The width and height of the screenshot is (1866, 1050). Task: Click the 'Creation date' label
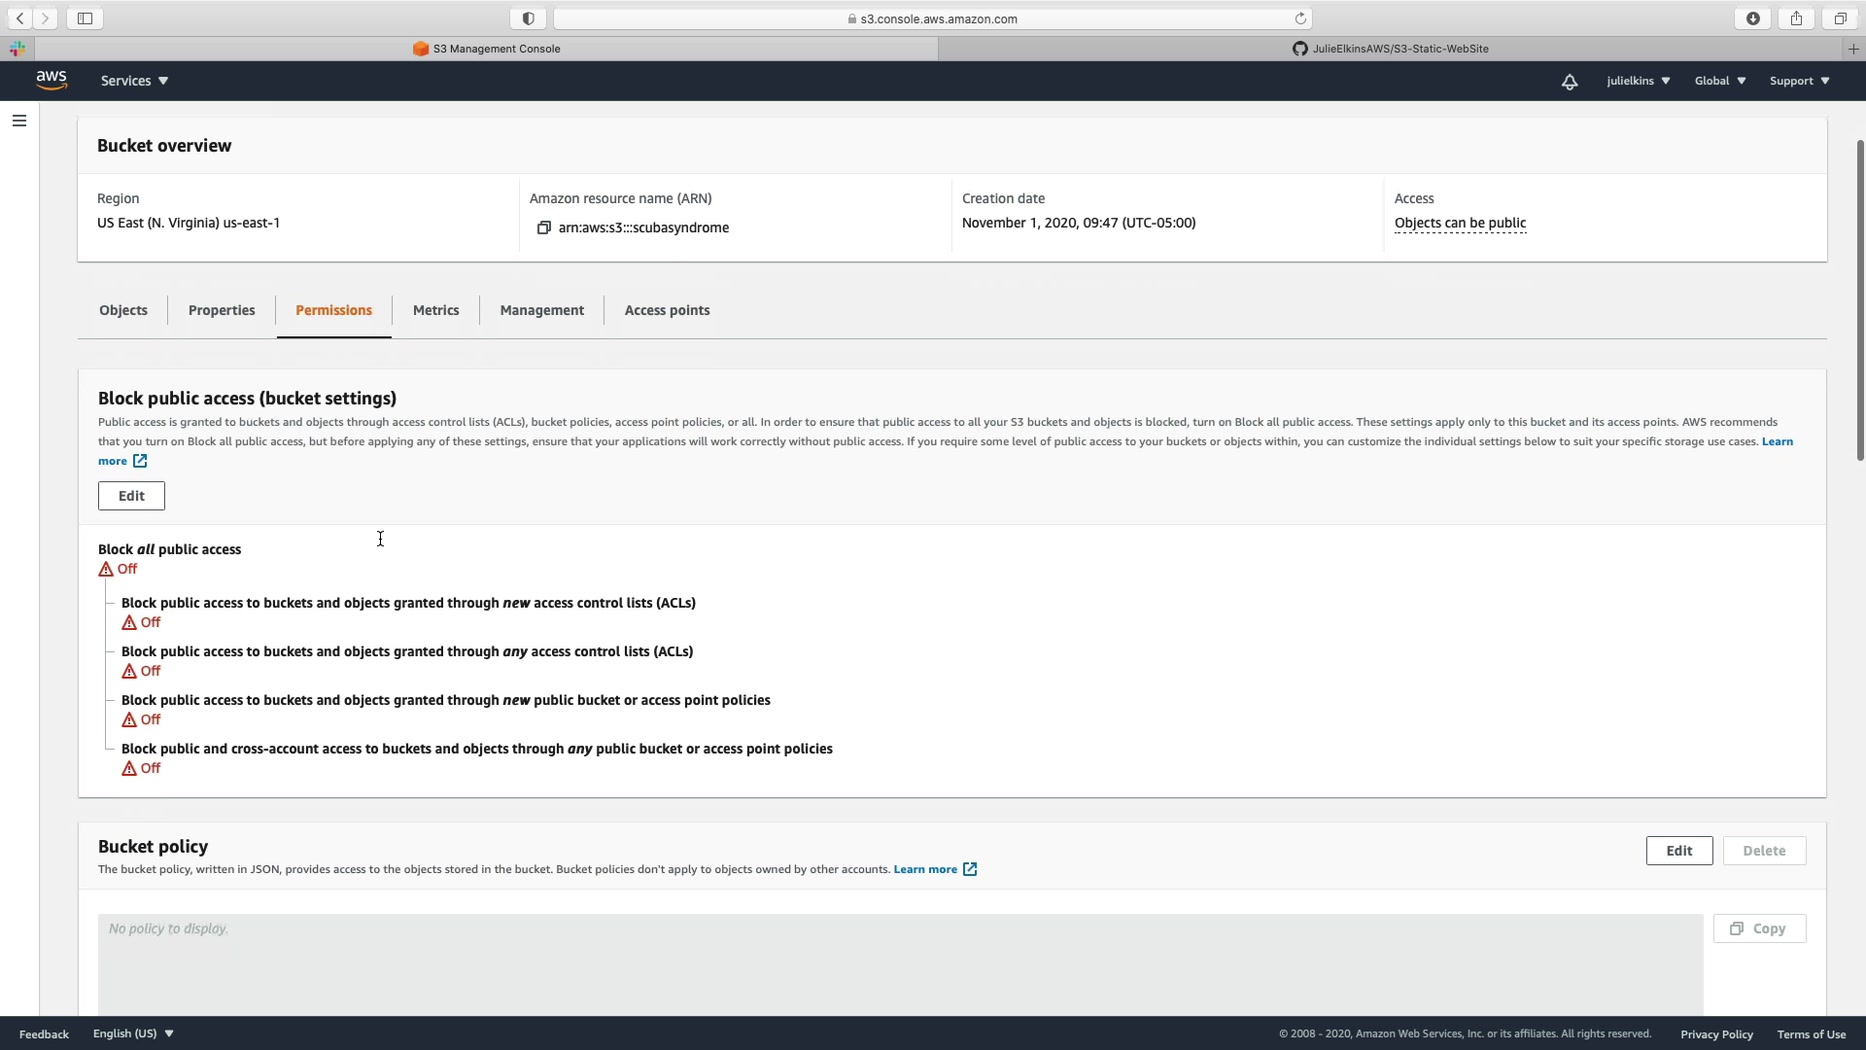[x=1003, y=198]
